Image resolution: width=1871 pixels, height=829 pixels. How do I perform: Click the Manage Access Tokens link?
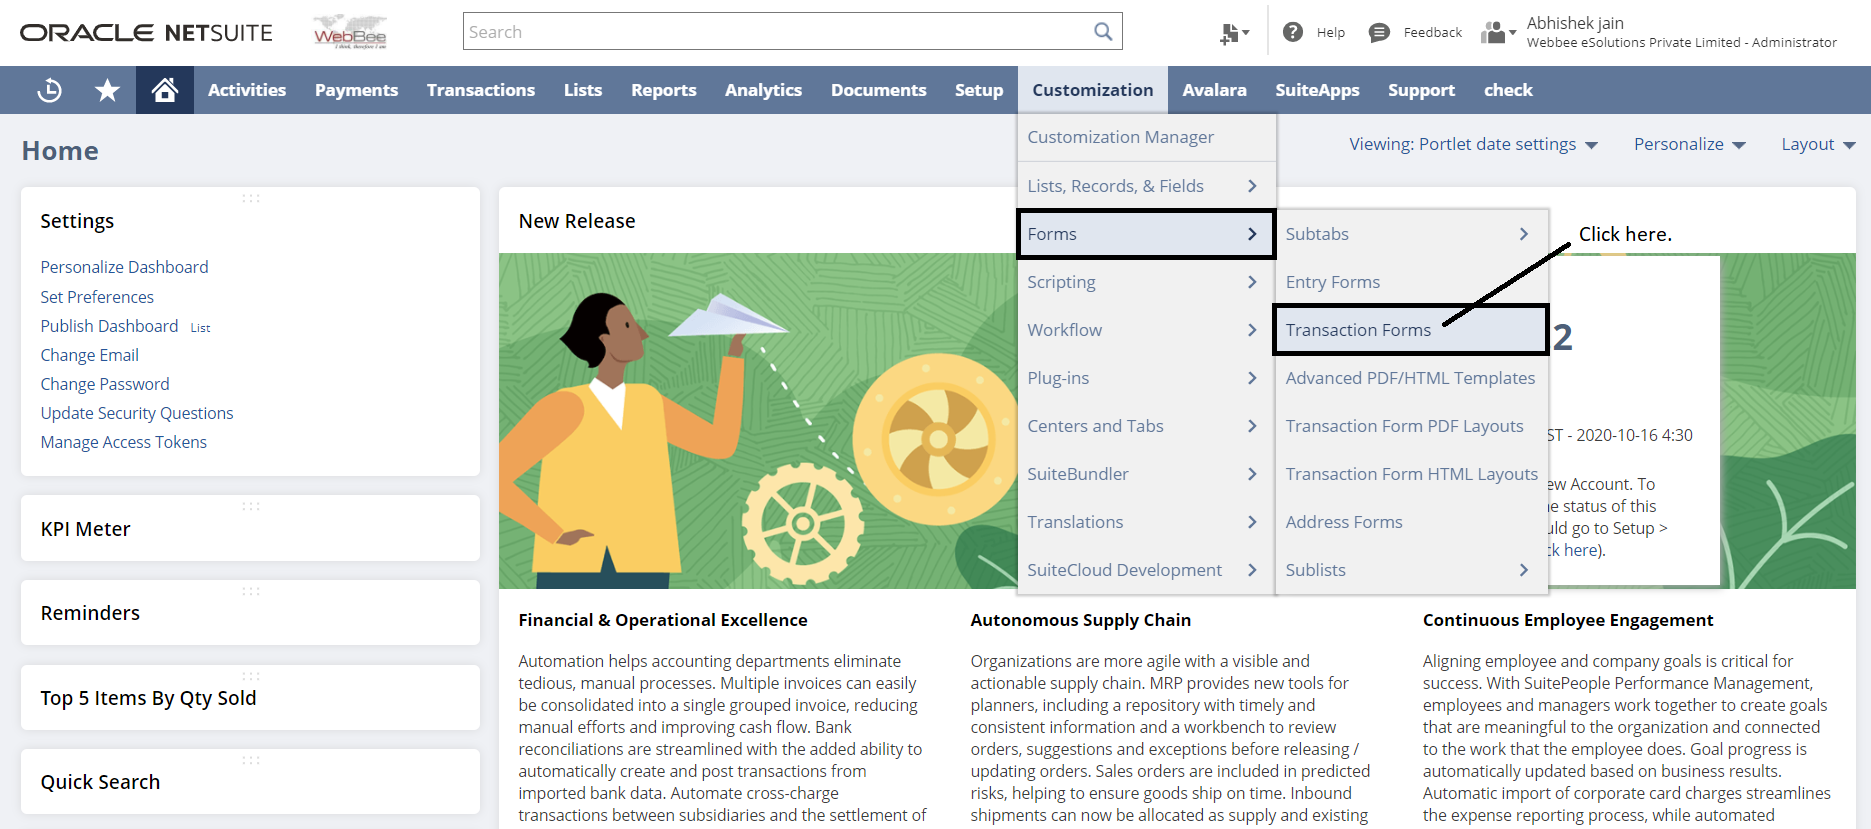point(123,442)
